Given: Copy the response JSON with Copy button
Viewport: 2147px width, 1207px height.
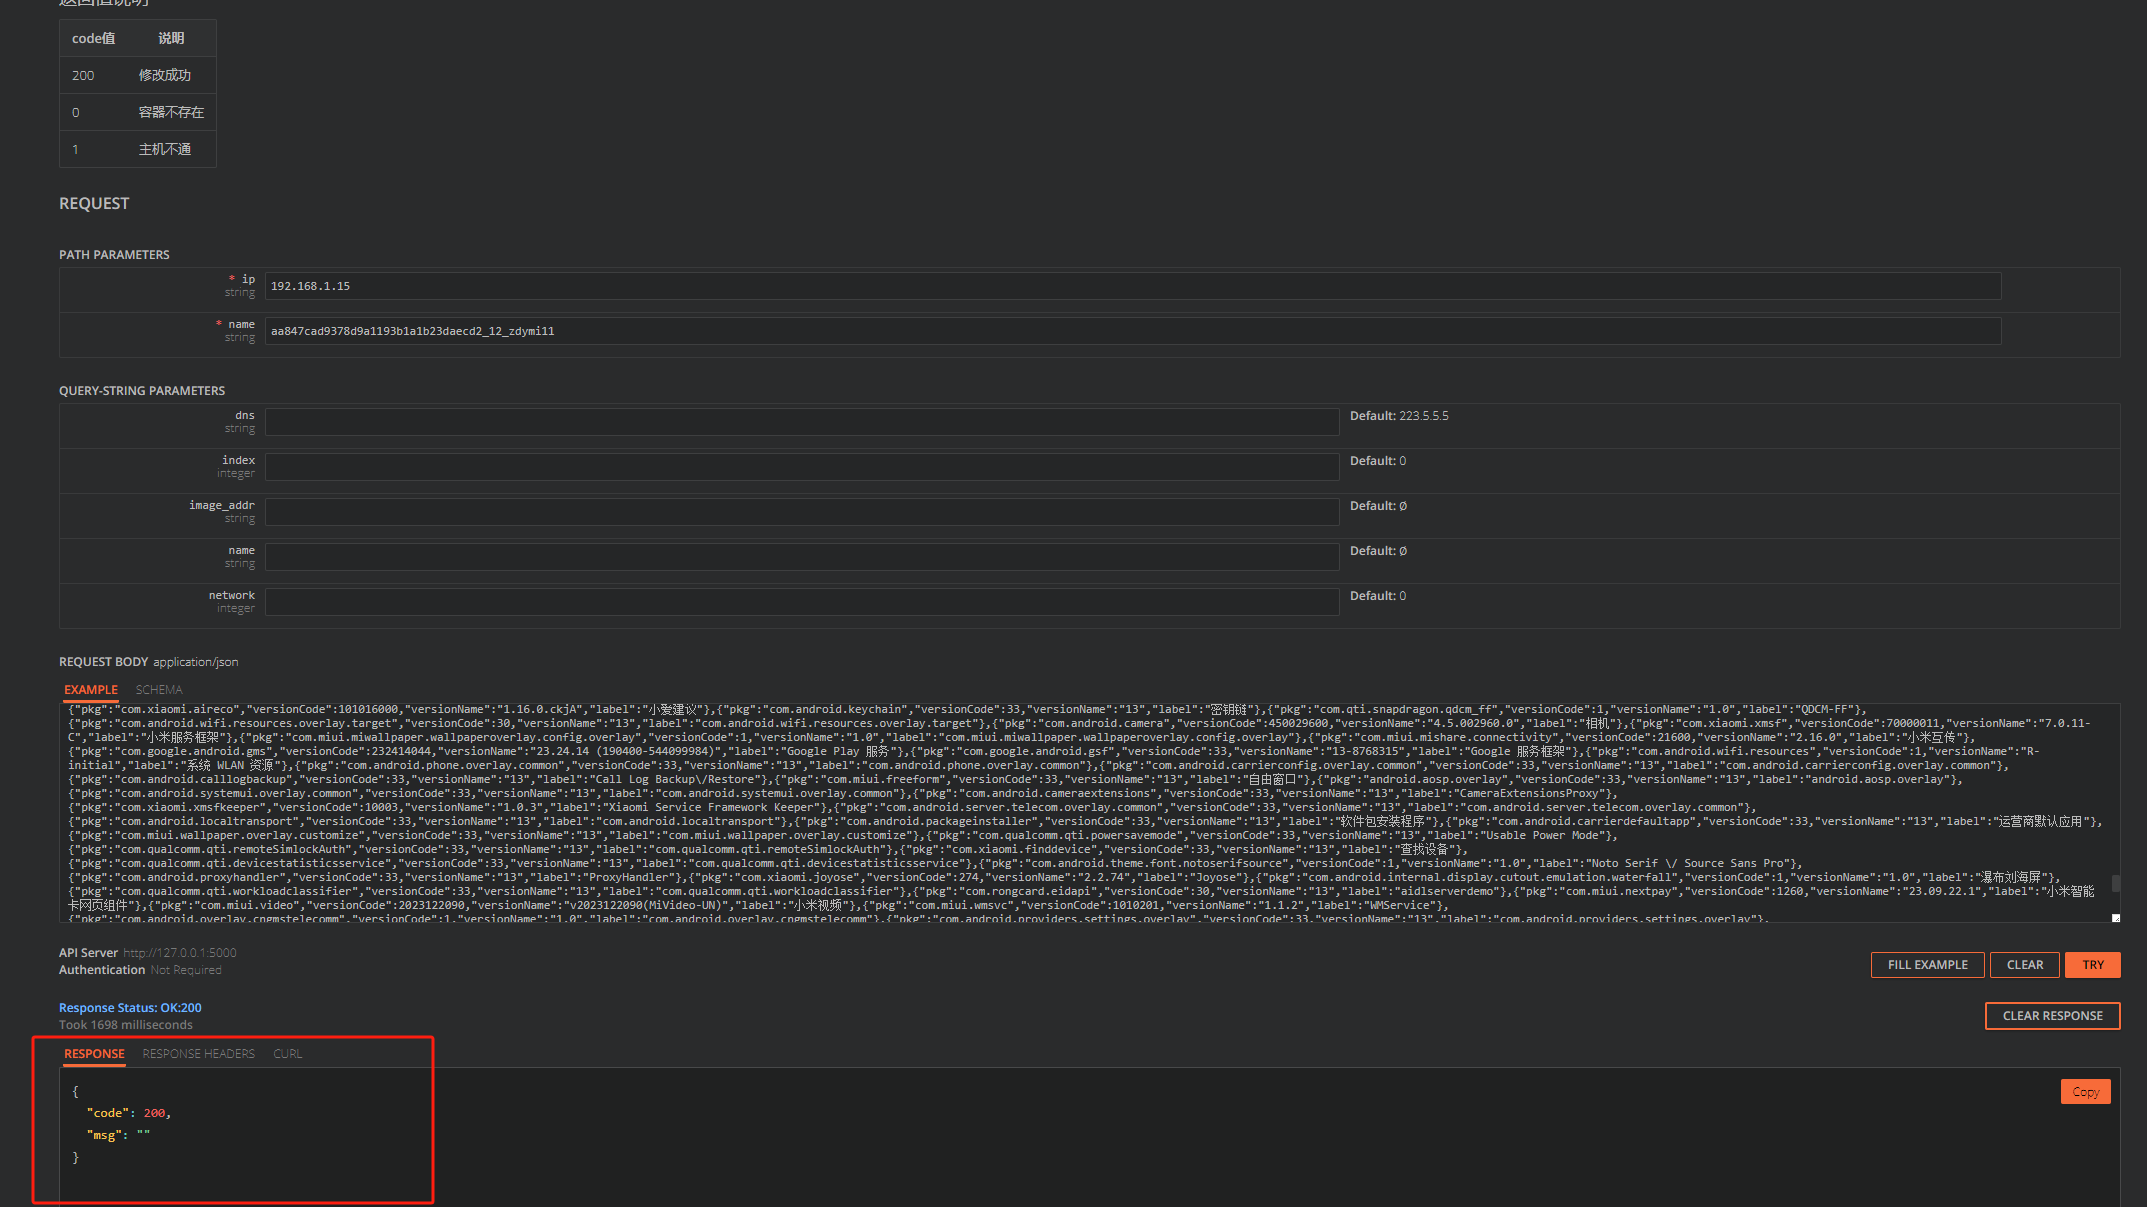Looking at the screenshot, I should point(2085,1092).
